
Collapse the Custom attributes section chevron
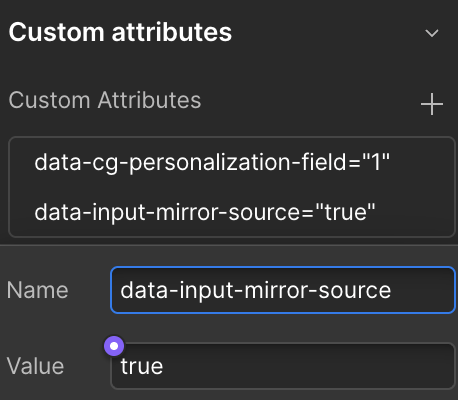pos(432,33)
